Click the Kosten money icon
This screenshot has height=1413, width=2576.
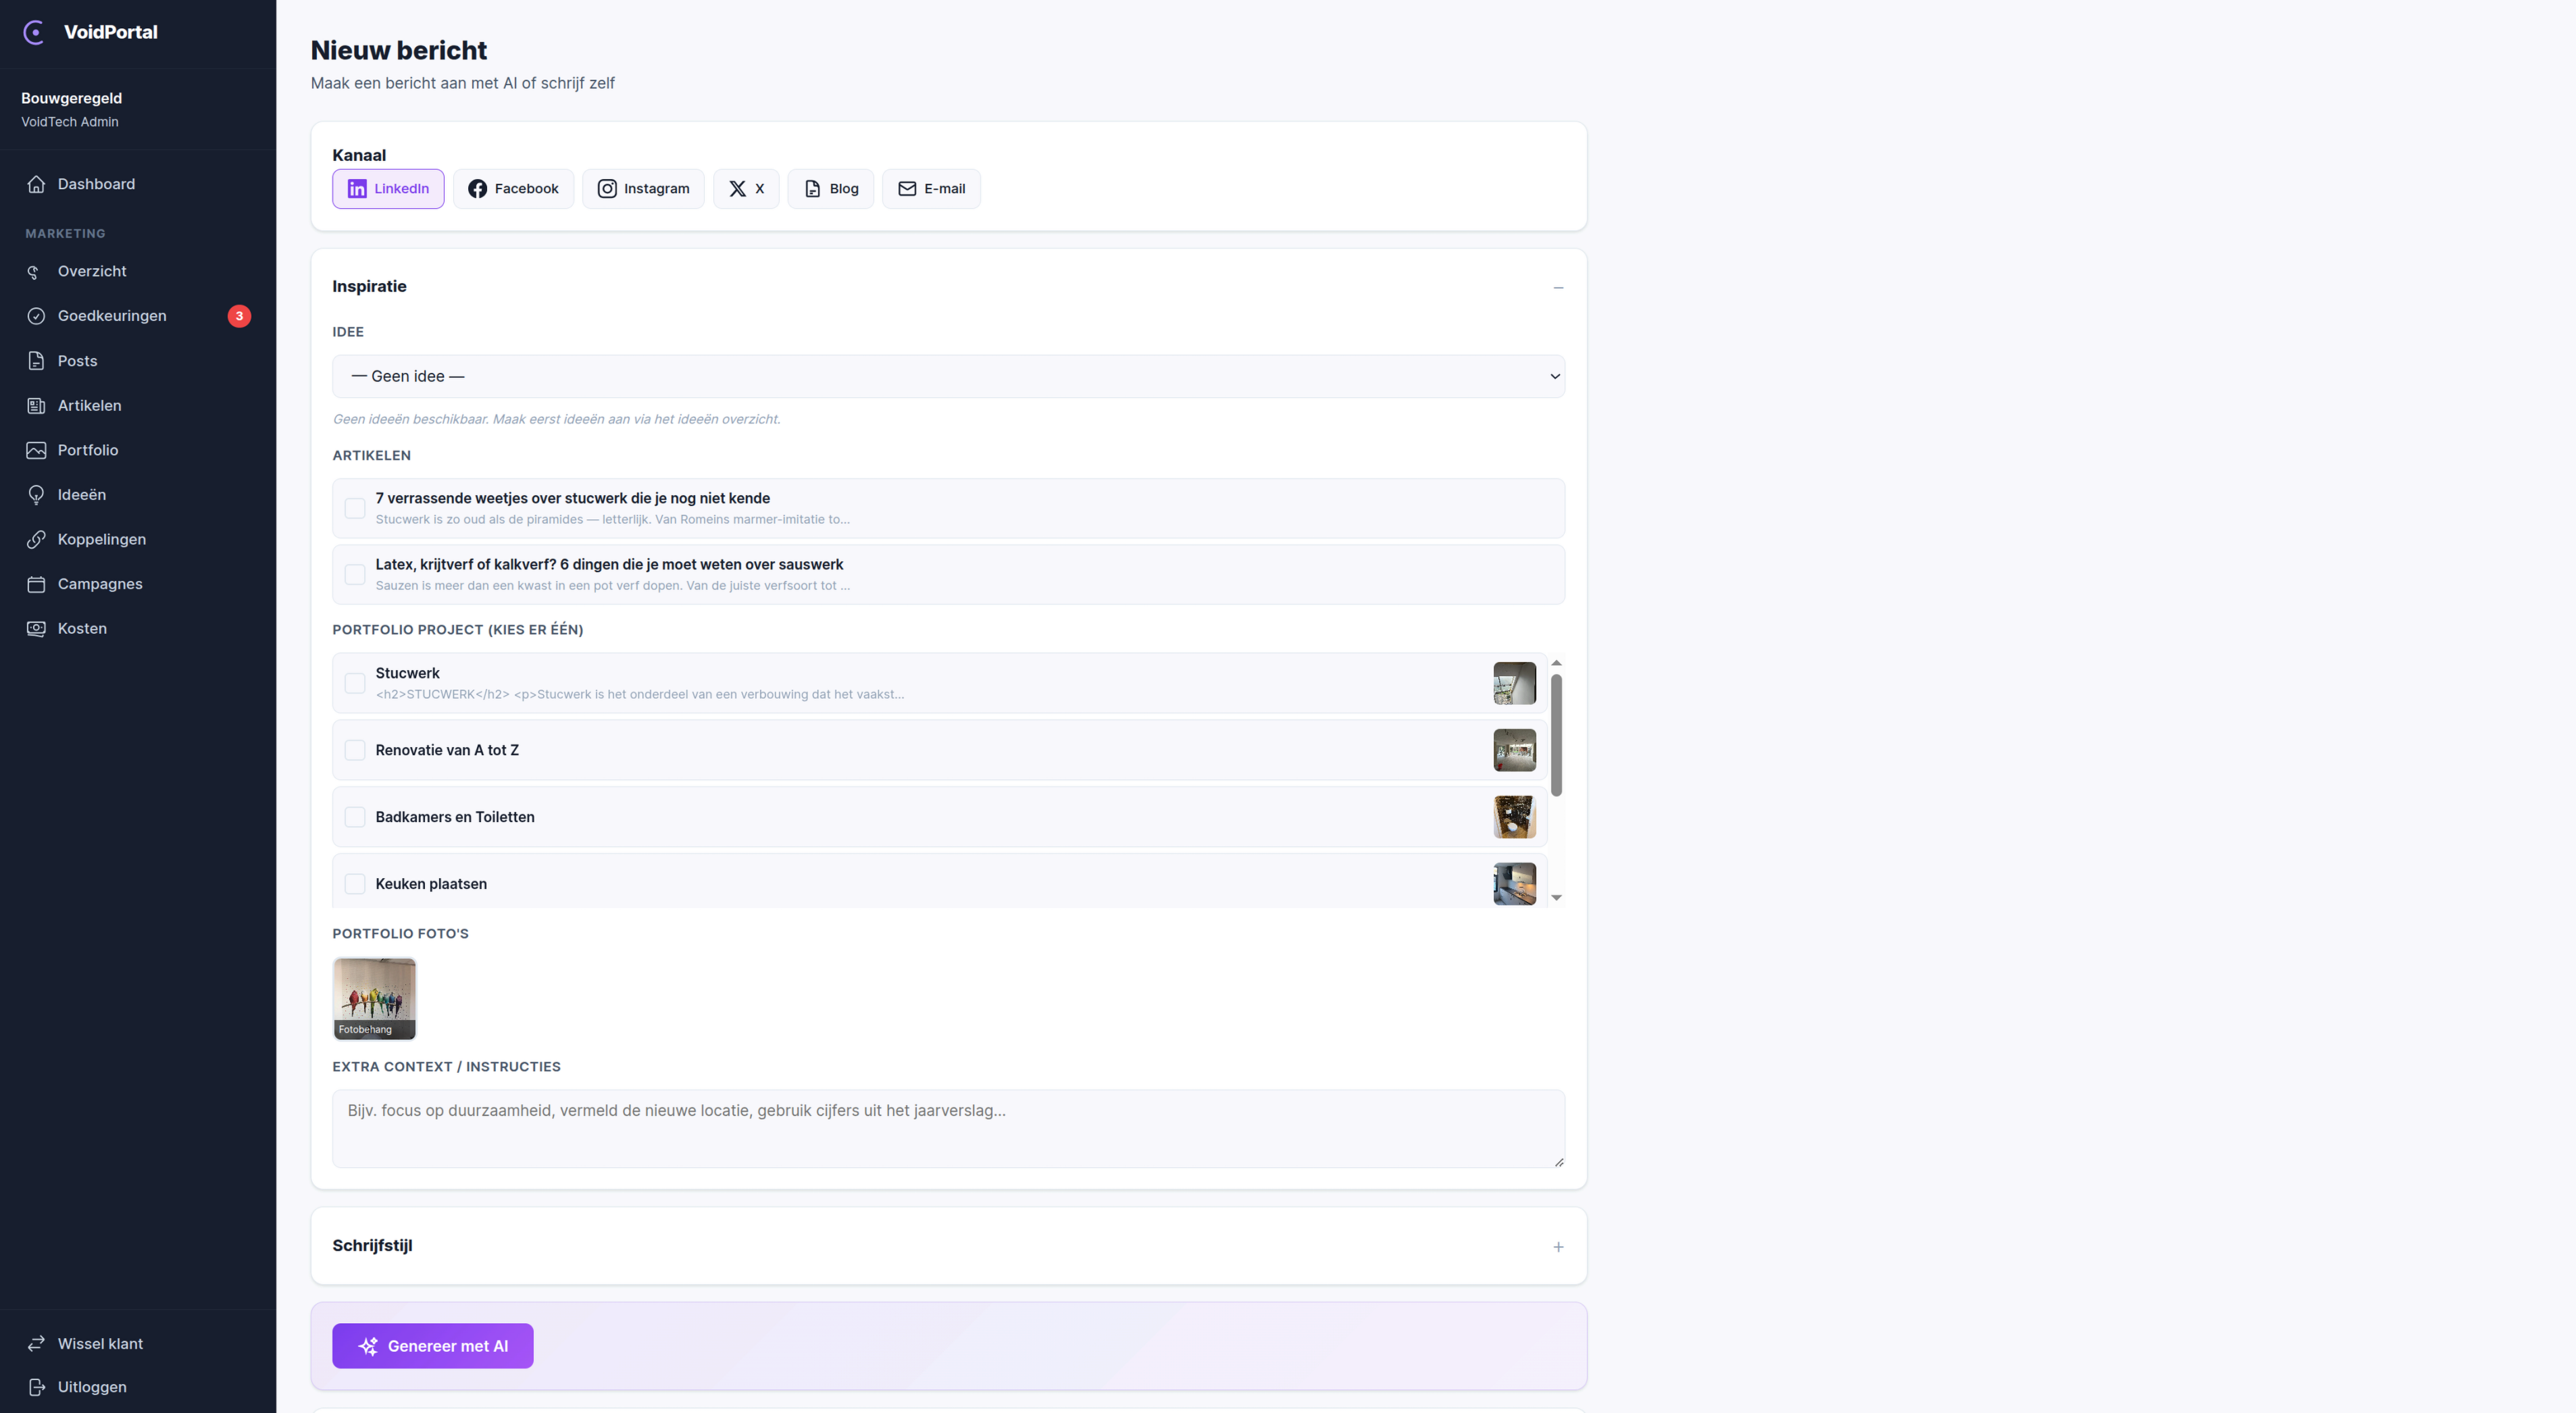[36, 629]
